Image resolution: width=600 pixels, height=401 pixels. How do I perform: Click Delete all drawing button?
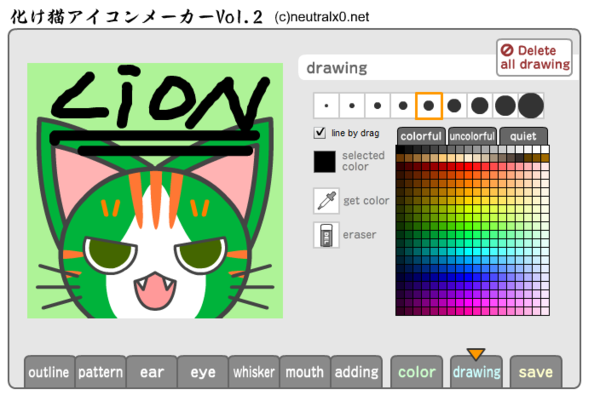click(535, 57)
